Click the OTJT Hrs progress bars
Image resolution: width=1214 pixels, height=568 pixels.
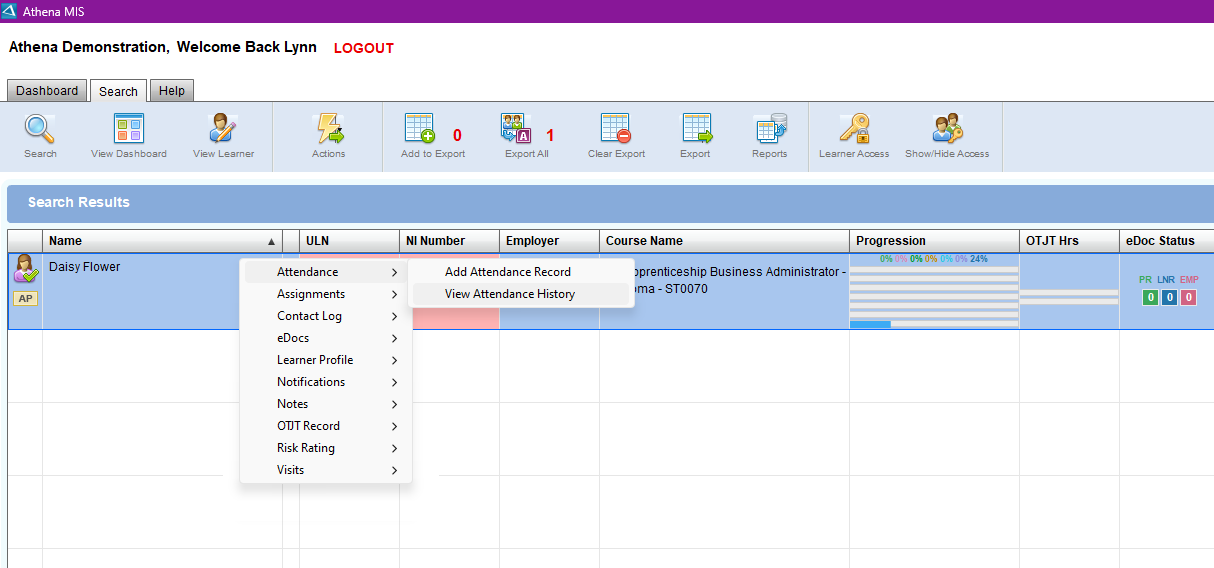[x=1069, y=296]
